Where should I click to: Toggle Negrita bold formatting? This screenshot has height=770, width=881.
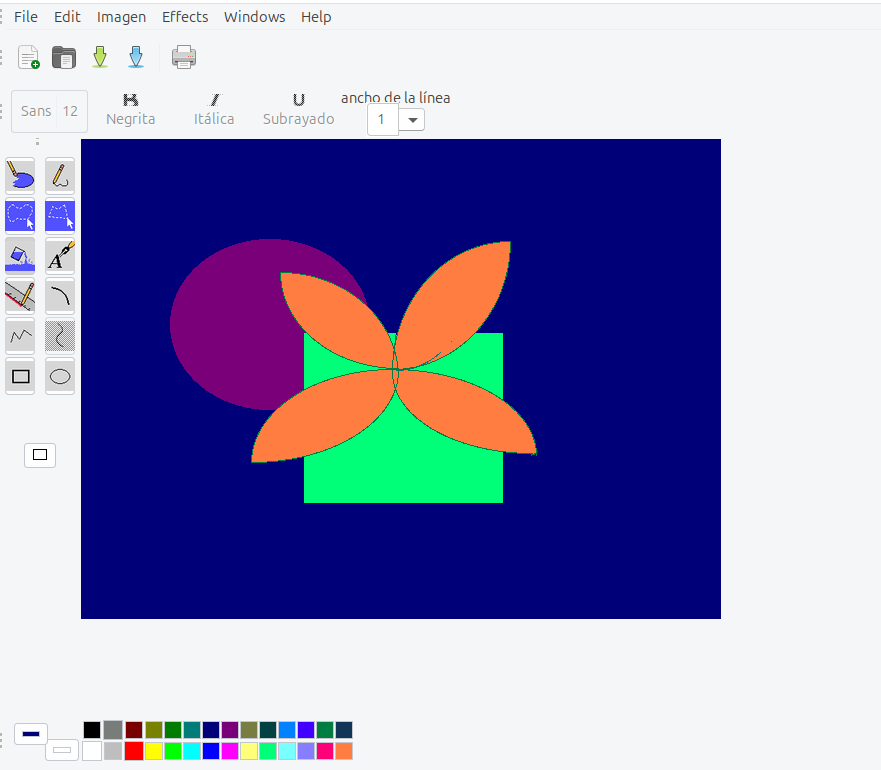click(x=131, y=110)
